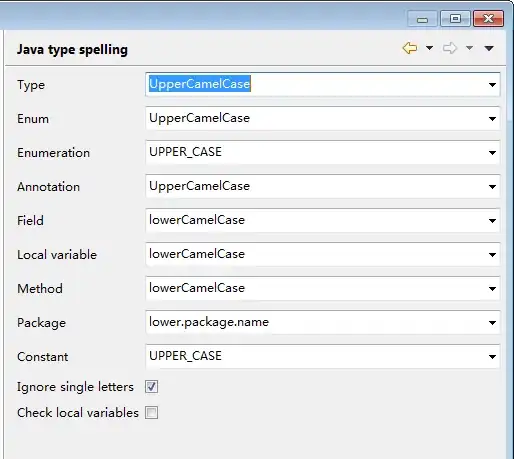
Task: Toggle the Ignore single letters checkbox
Action: 151,387
